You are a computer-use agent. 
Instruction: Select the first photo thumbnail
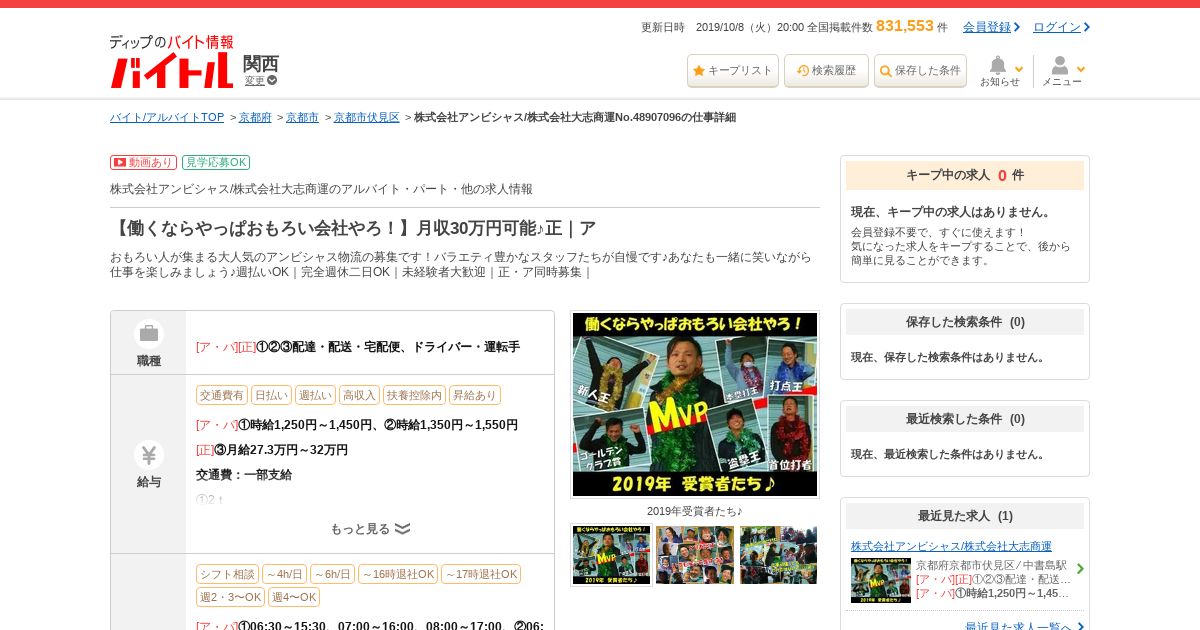(611, 555)
